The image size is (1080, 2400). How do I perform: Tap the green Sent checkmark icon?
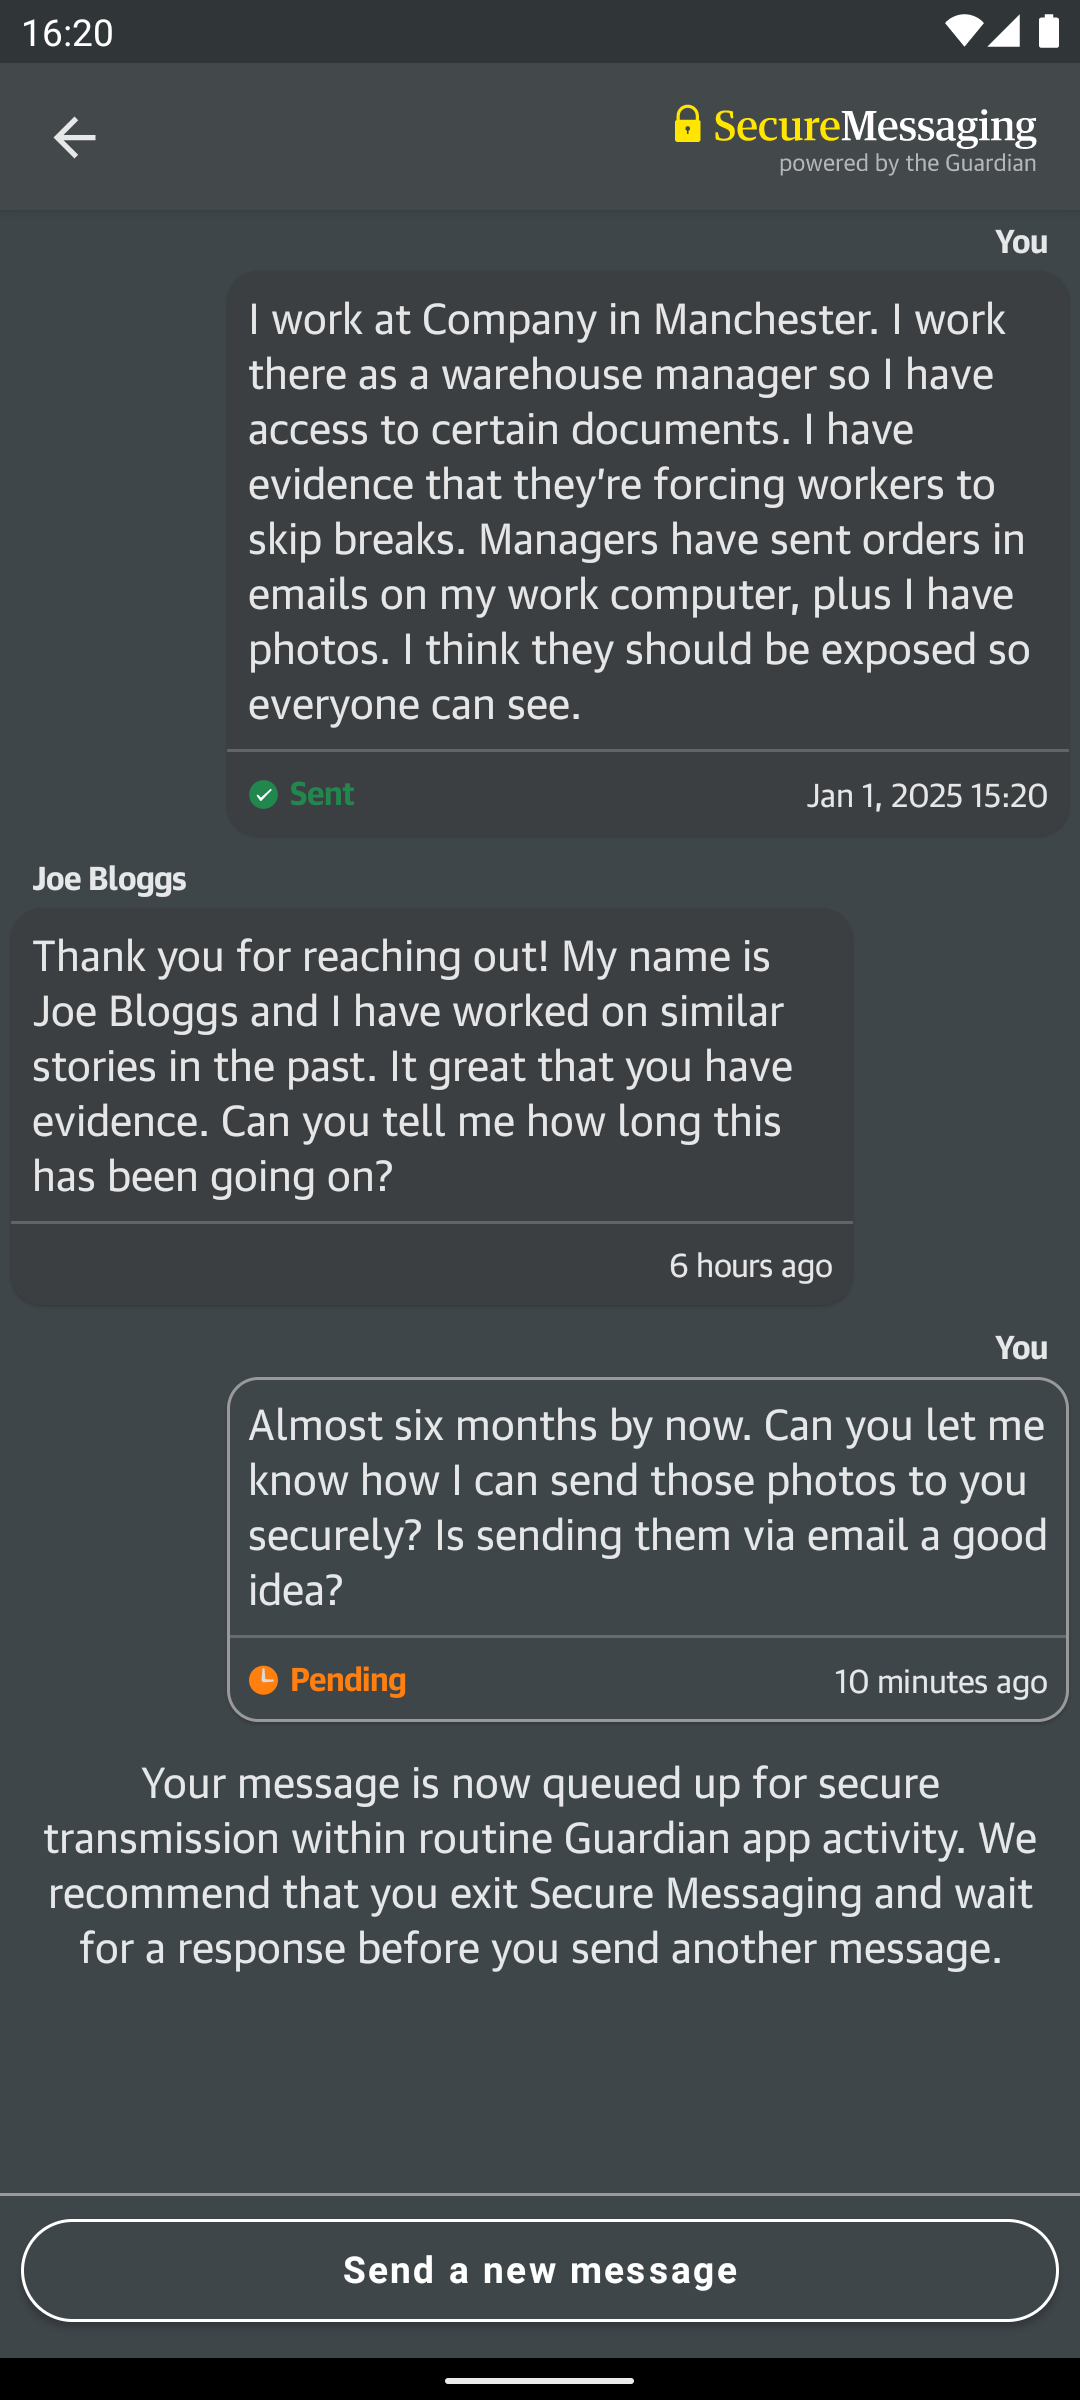pos(263,795)
